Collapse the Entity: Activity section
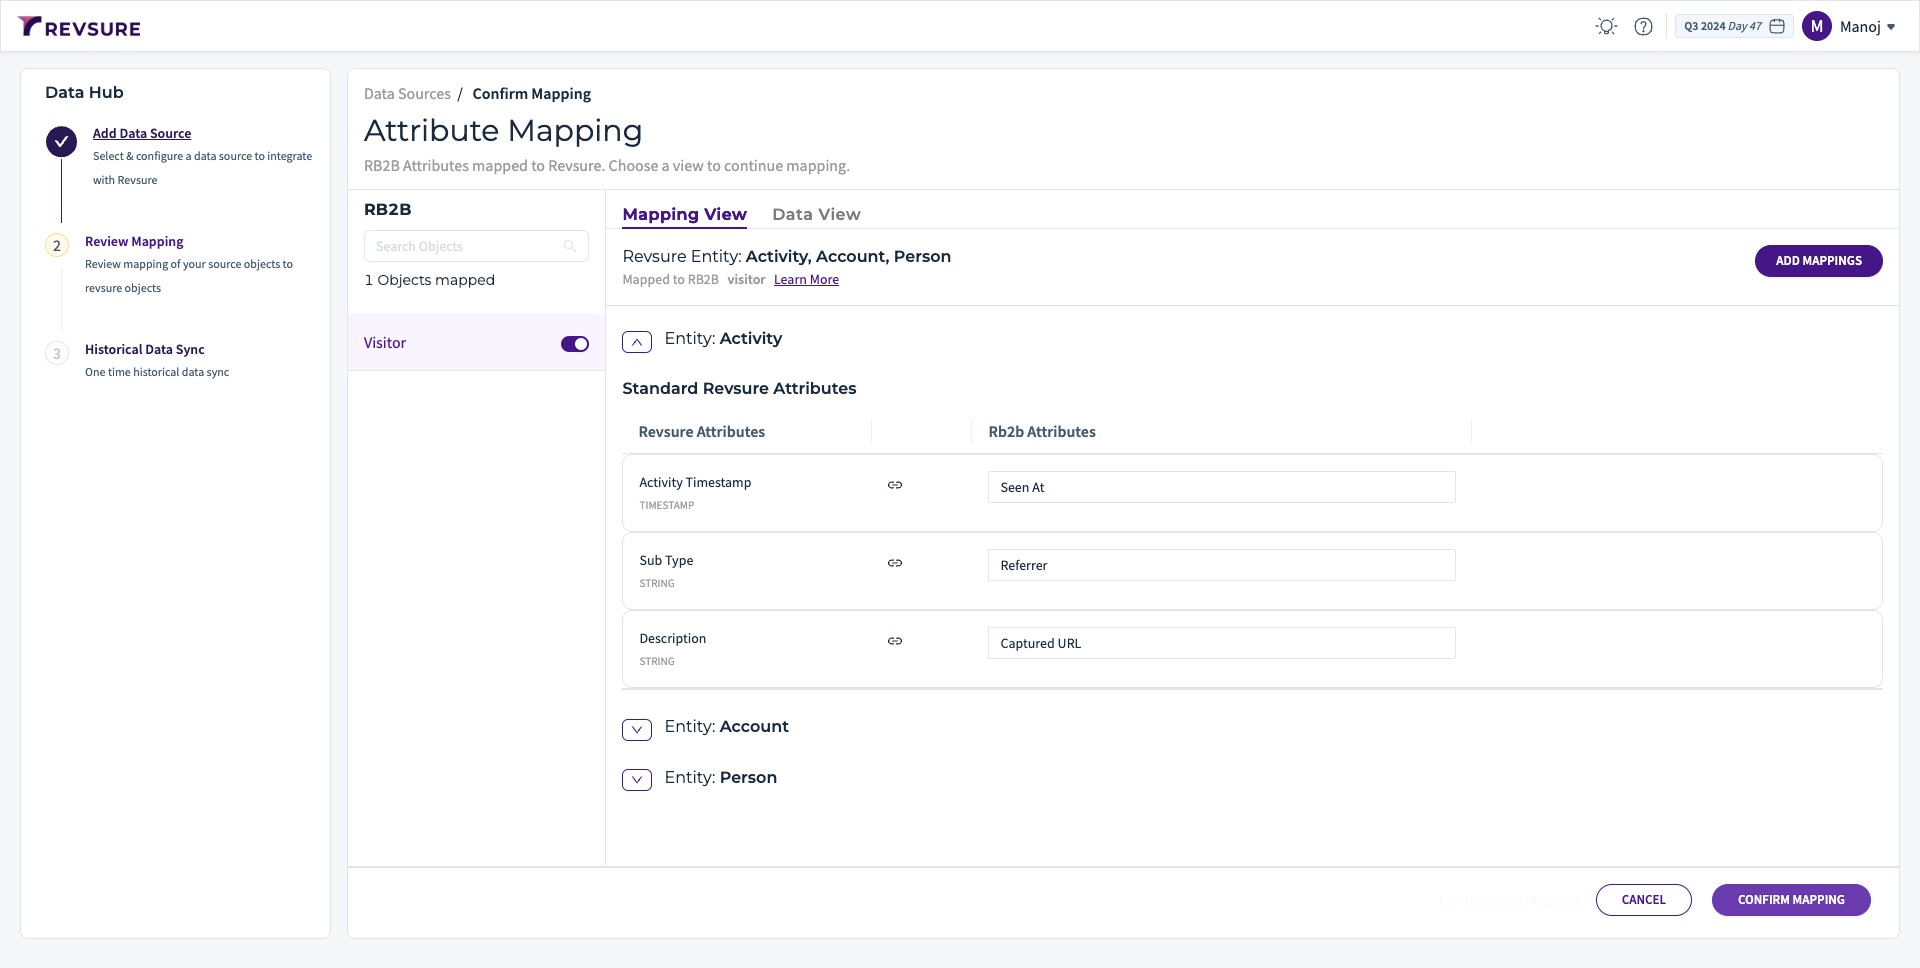Image resolution: width=1920 pixels, height=968 pixels. click(637, 342)
